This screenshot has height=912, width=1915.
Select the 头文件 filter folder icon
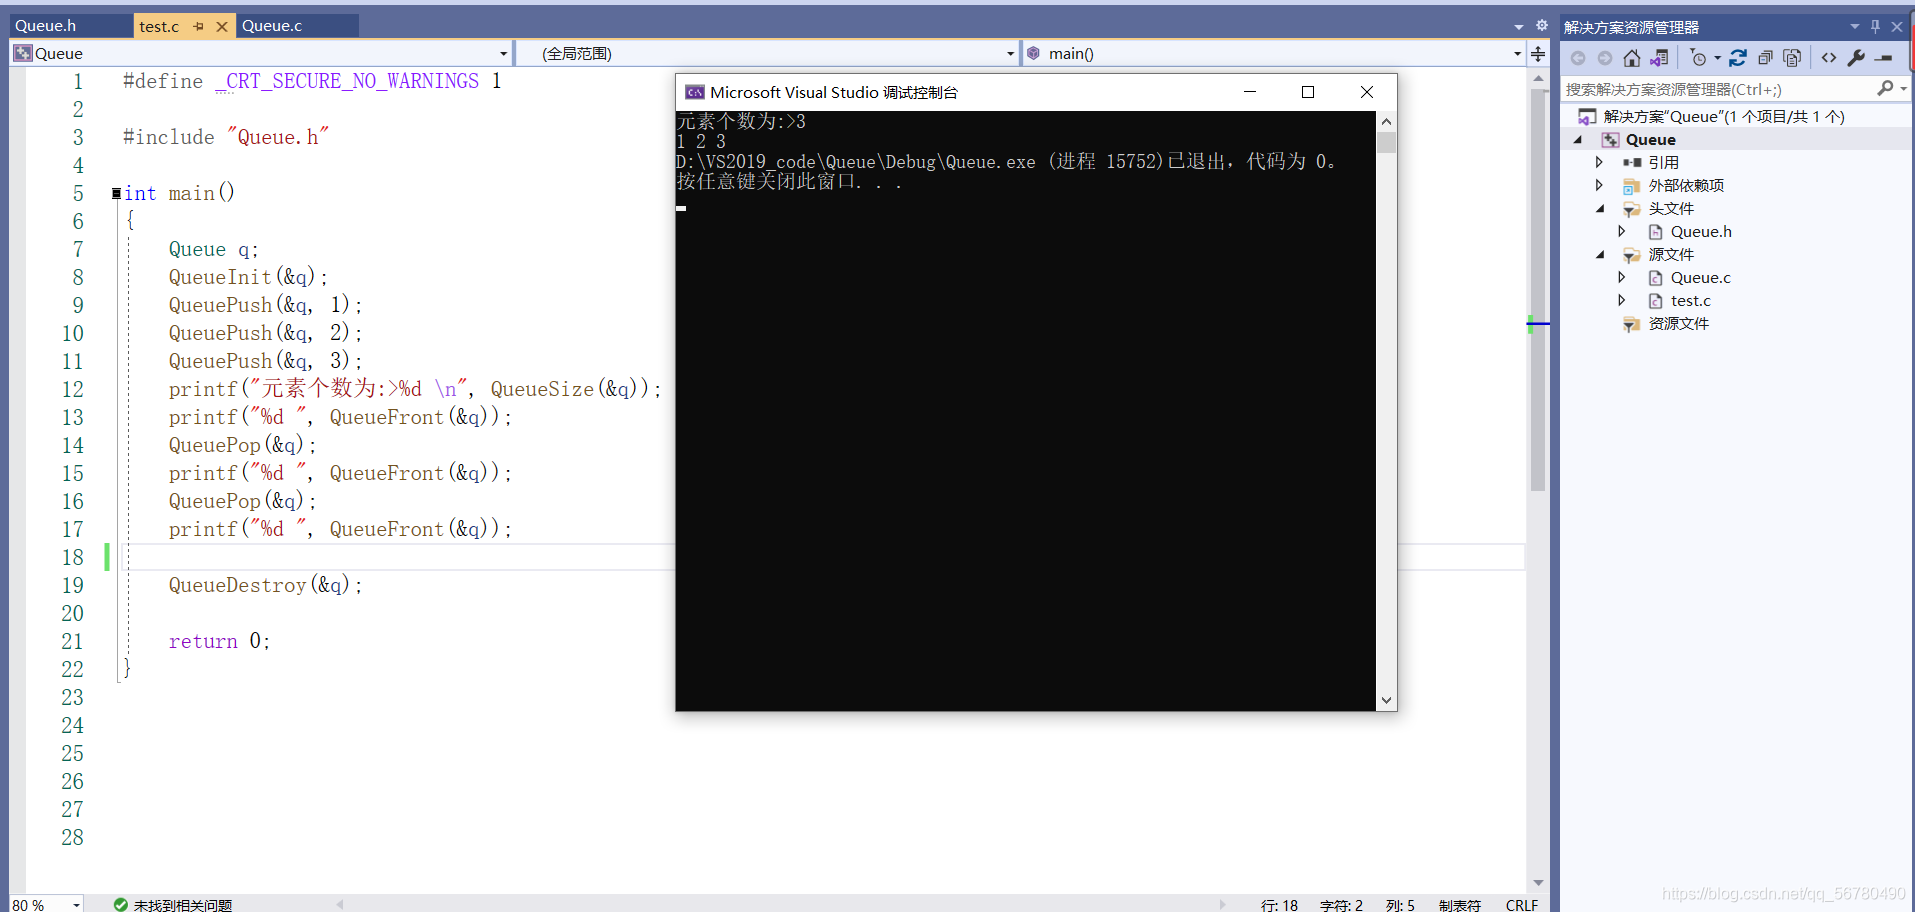[x=1632, y=209]
